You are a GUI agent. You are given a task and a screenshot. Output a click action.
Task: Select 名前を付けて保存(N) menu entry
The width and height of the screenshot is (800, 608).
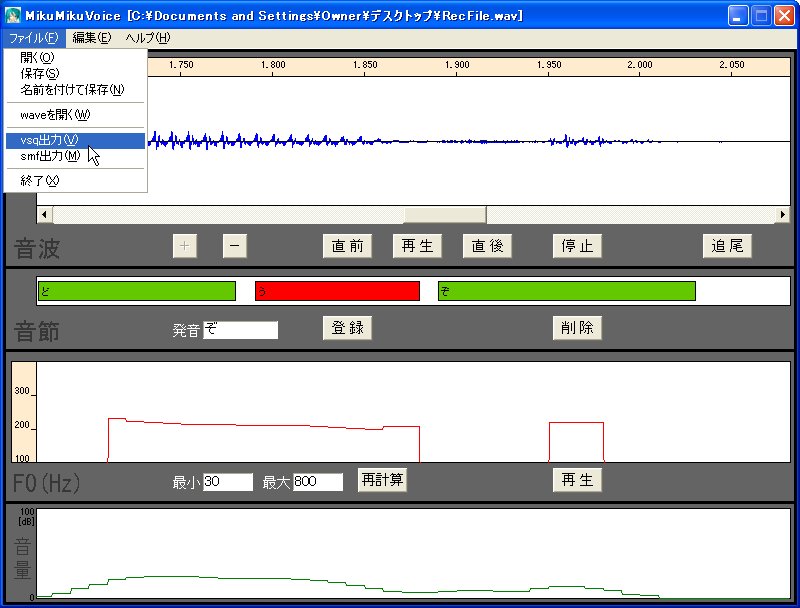[76, 90]
